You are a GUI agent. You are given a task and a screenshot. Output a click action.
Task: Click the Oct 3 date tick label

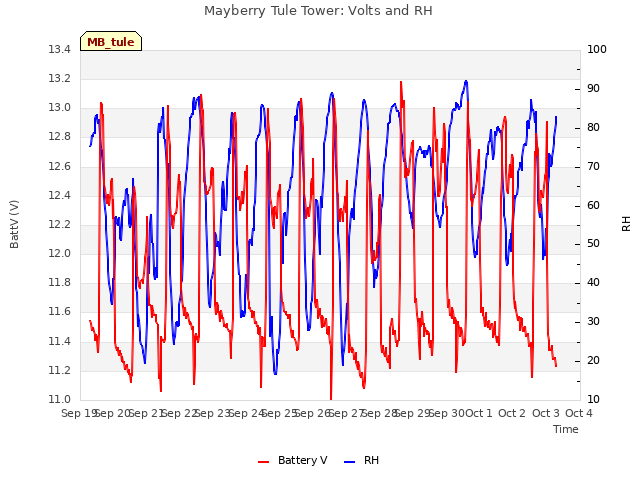tap(545, 413)
